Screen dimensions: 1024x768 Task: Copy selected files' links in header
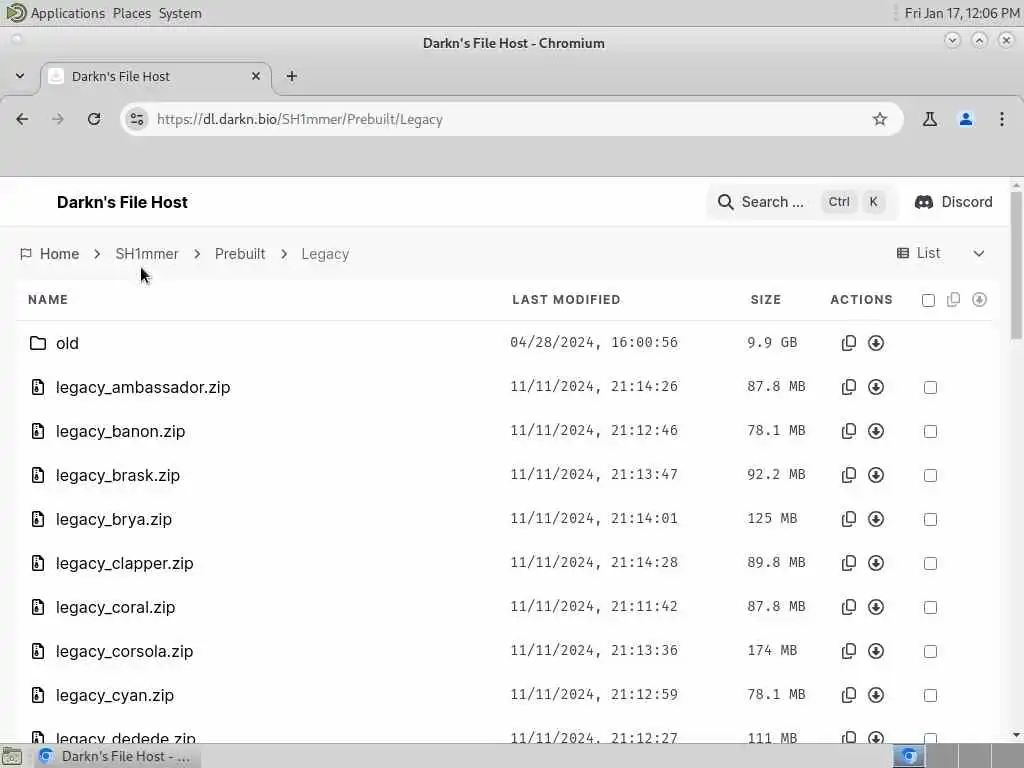(x=953, y=300)
